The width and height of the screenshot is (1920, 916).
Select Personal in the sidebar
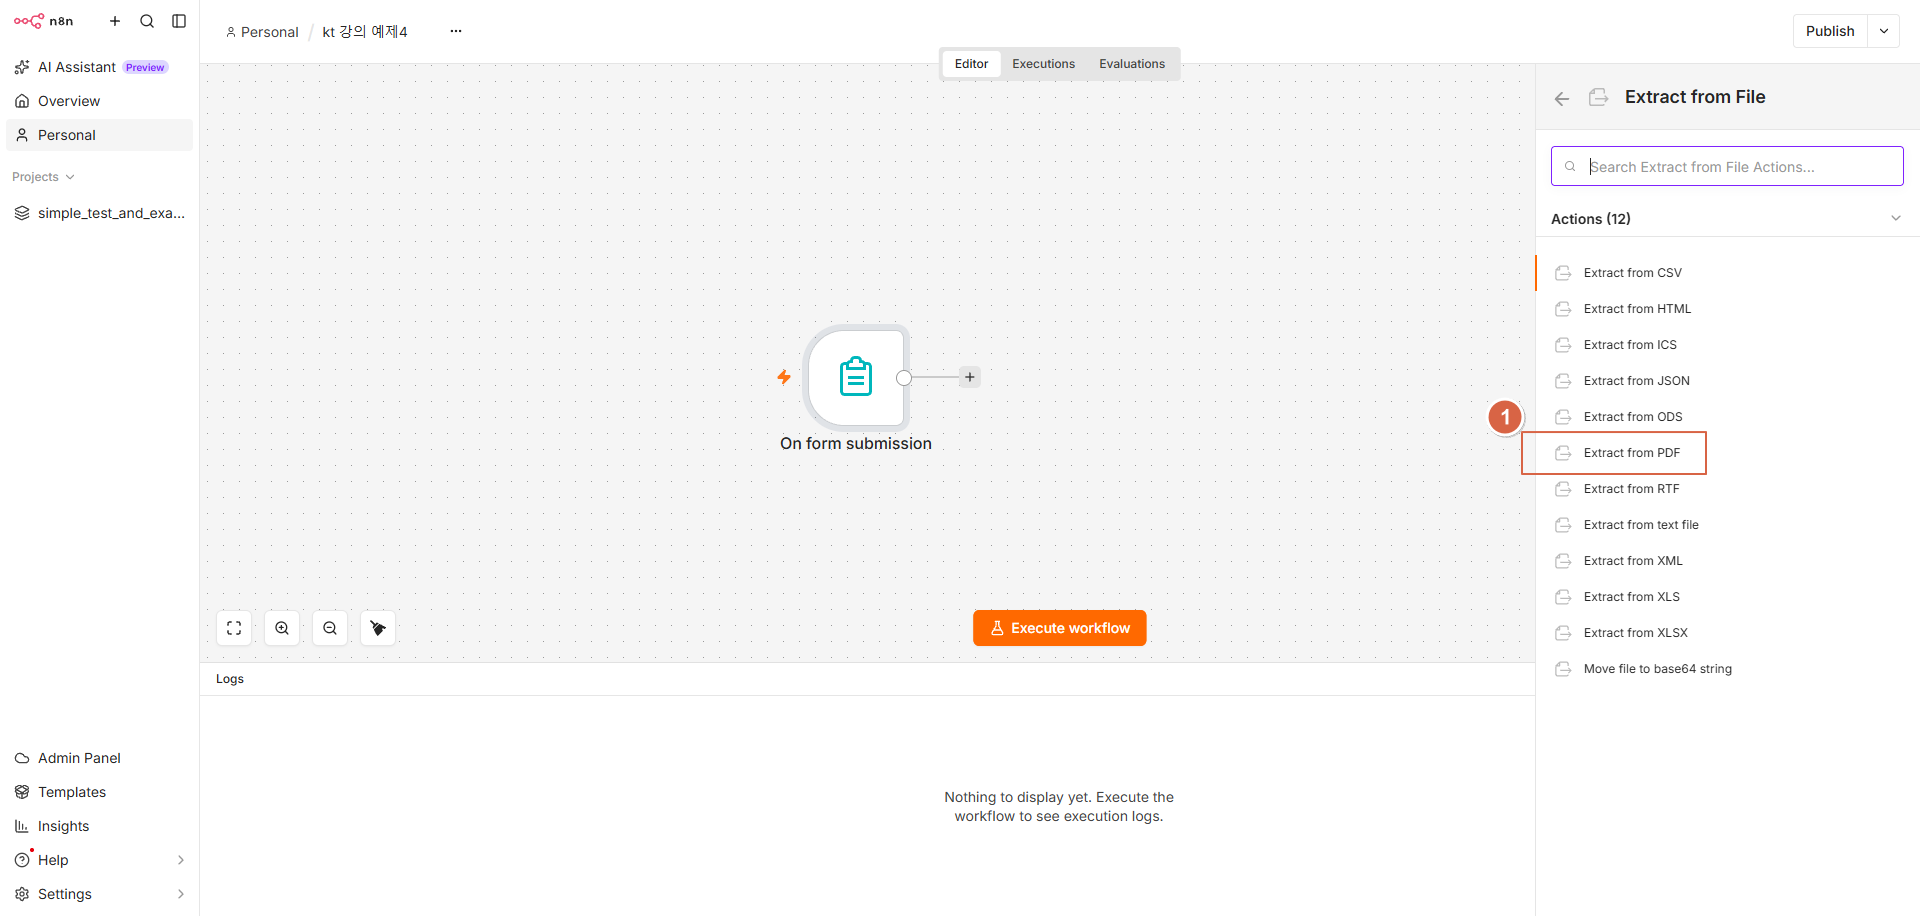coord(99,135)
